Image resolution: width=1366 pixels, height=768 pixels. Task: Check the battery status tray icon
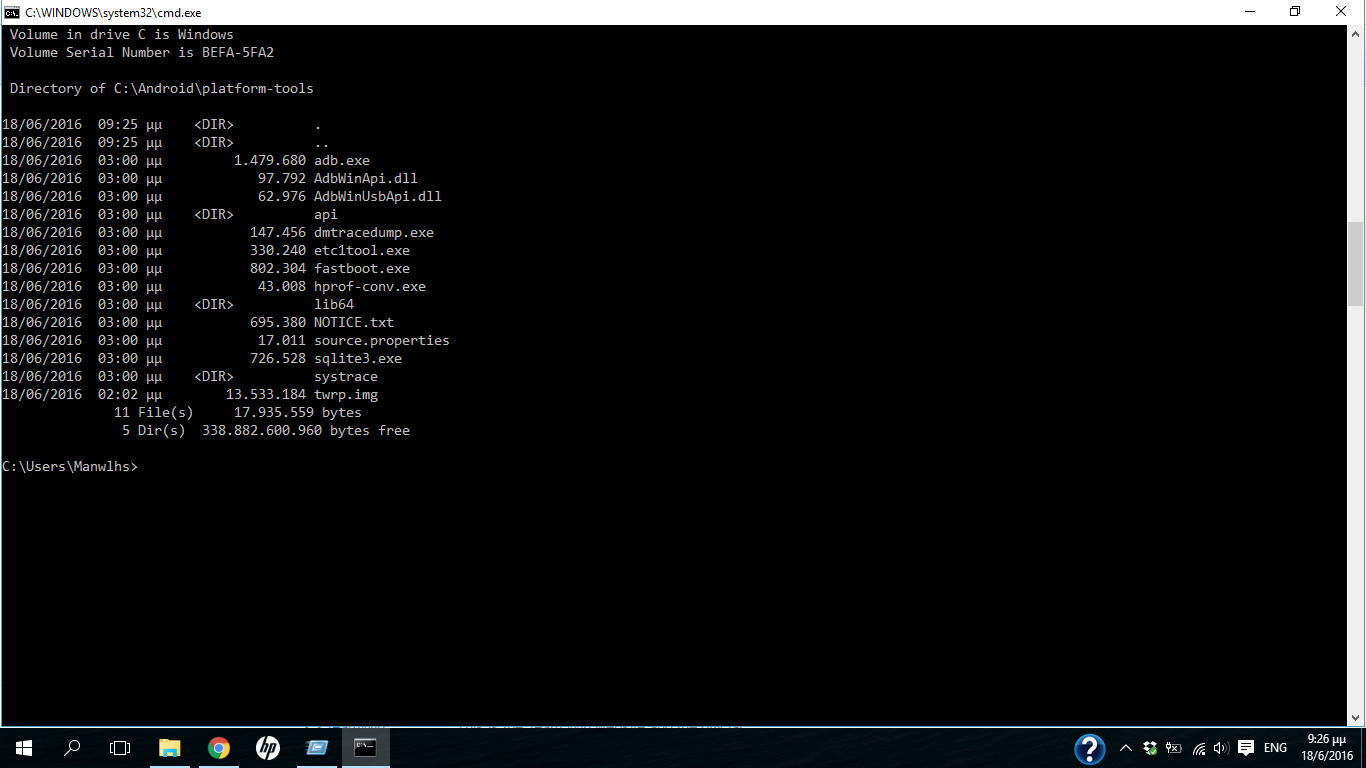coord(1174,748)
